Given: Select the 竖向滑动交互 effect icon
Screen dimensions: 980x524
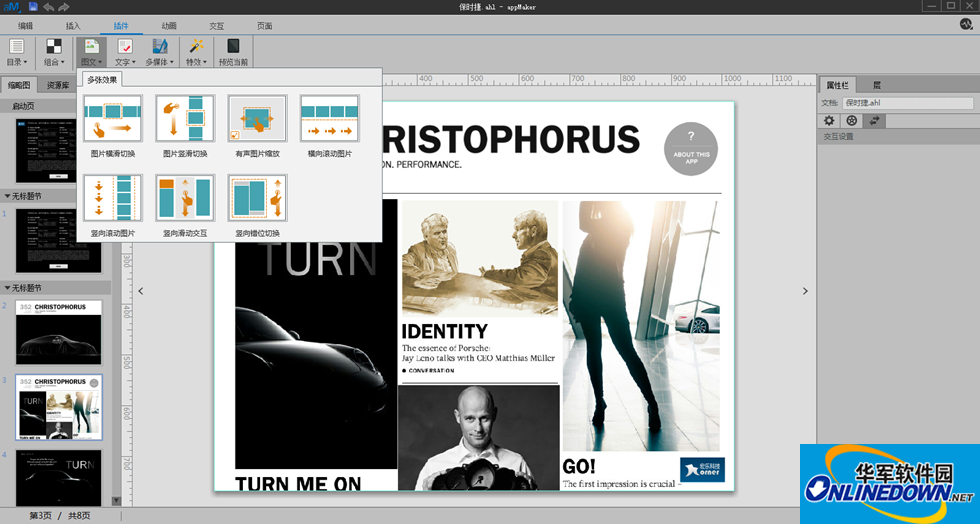Looking at the screenshot, I should (185, 198).
